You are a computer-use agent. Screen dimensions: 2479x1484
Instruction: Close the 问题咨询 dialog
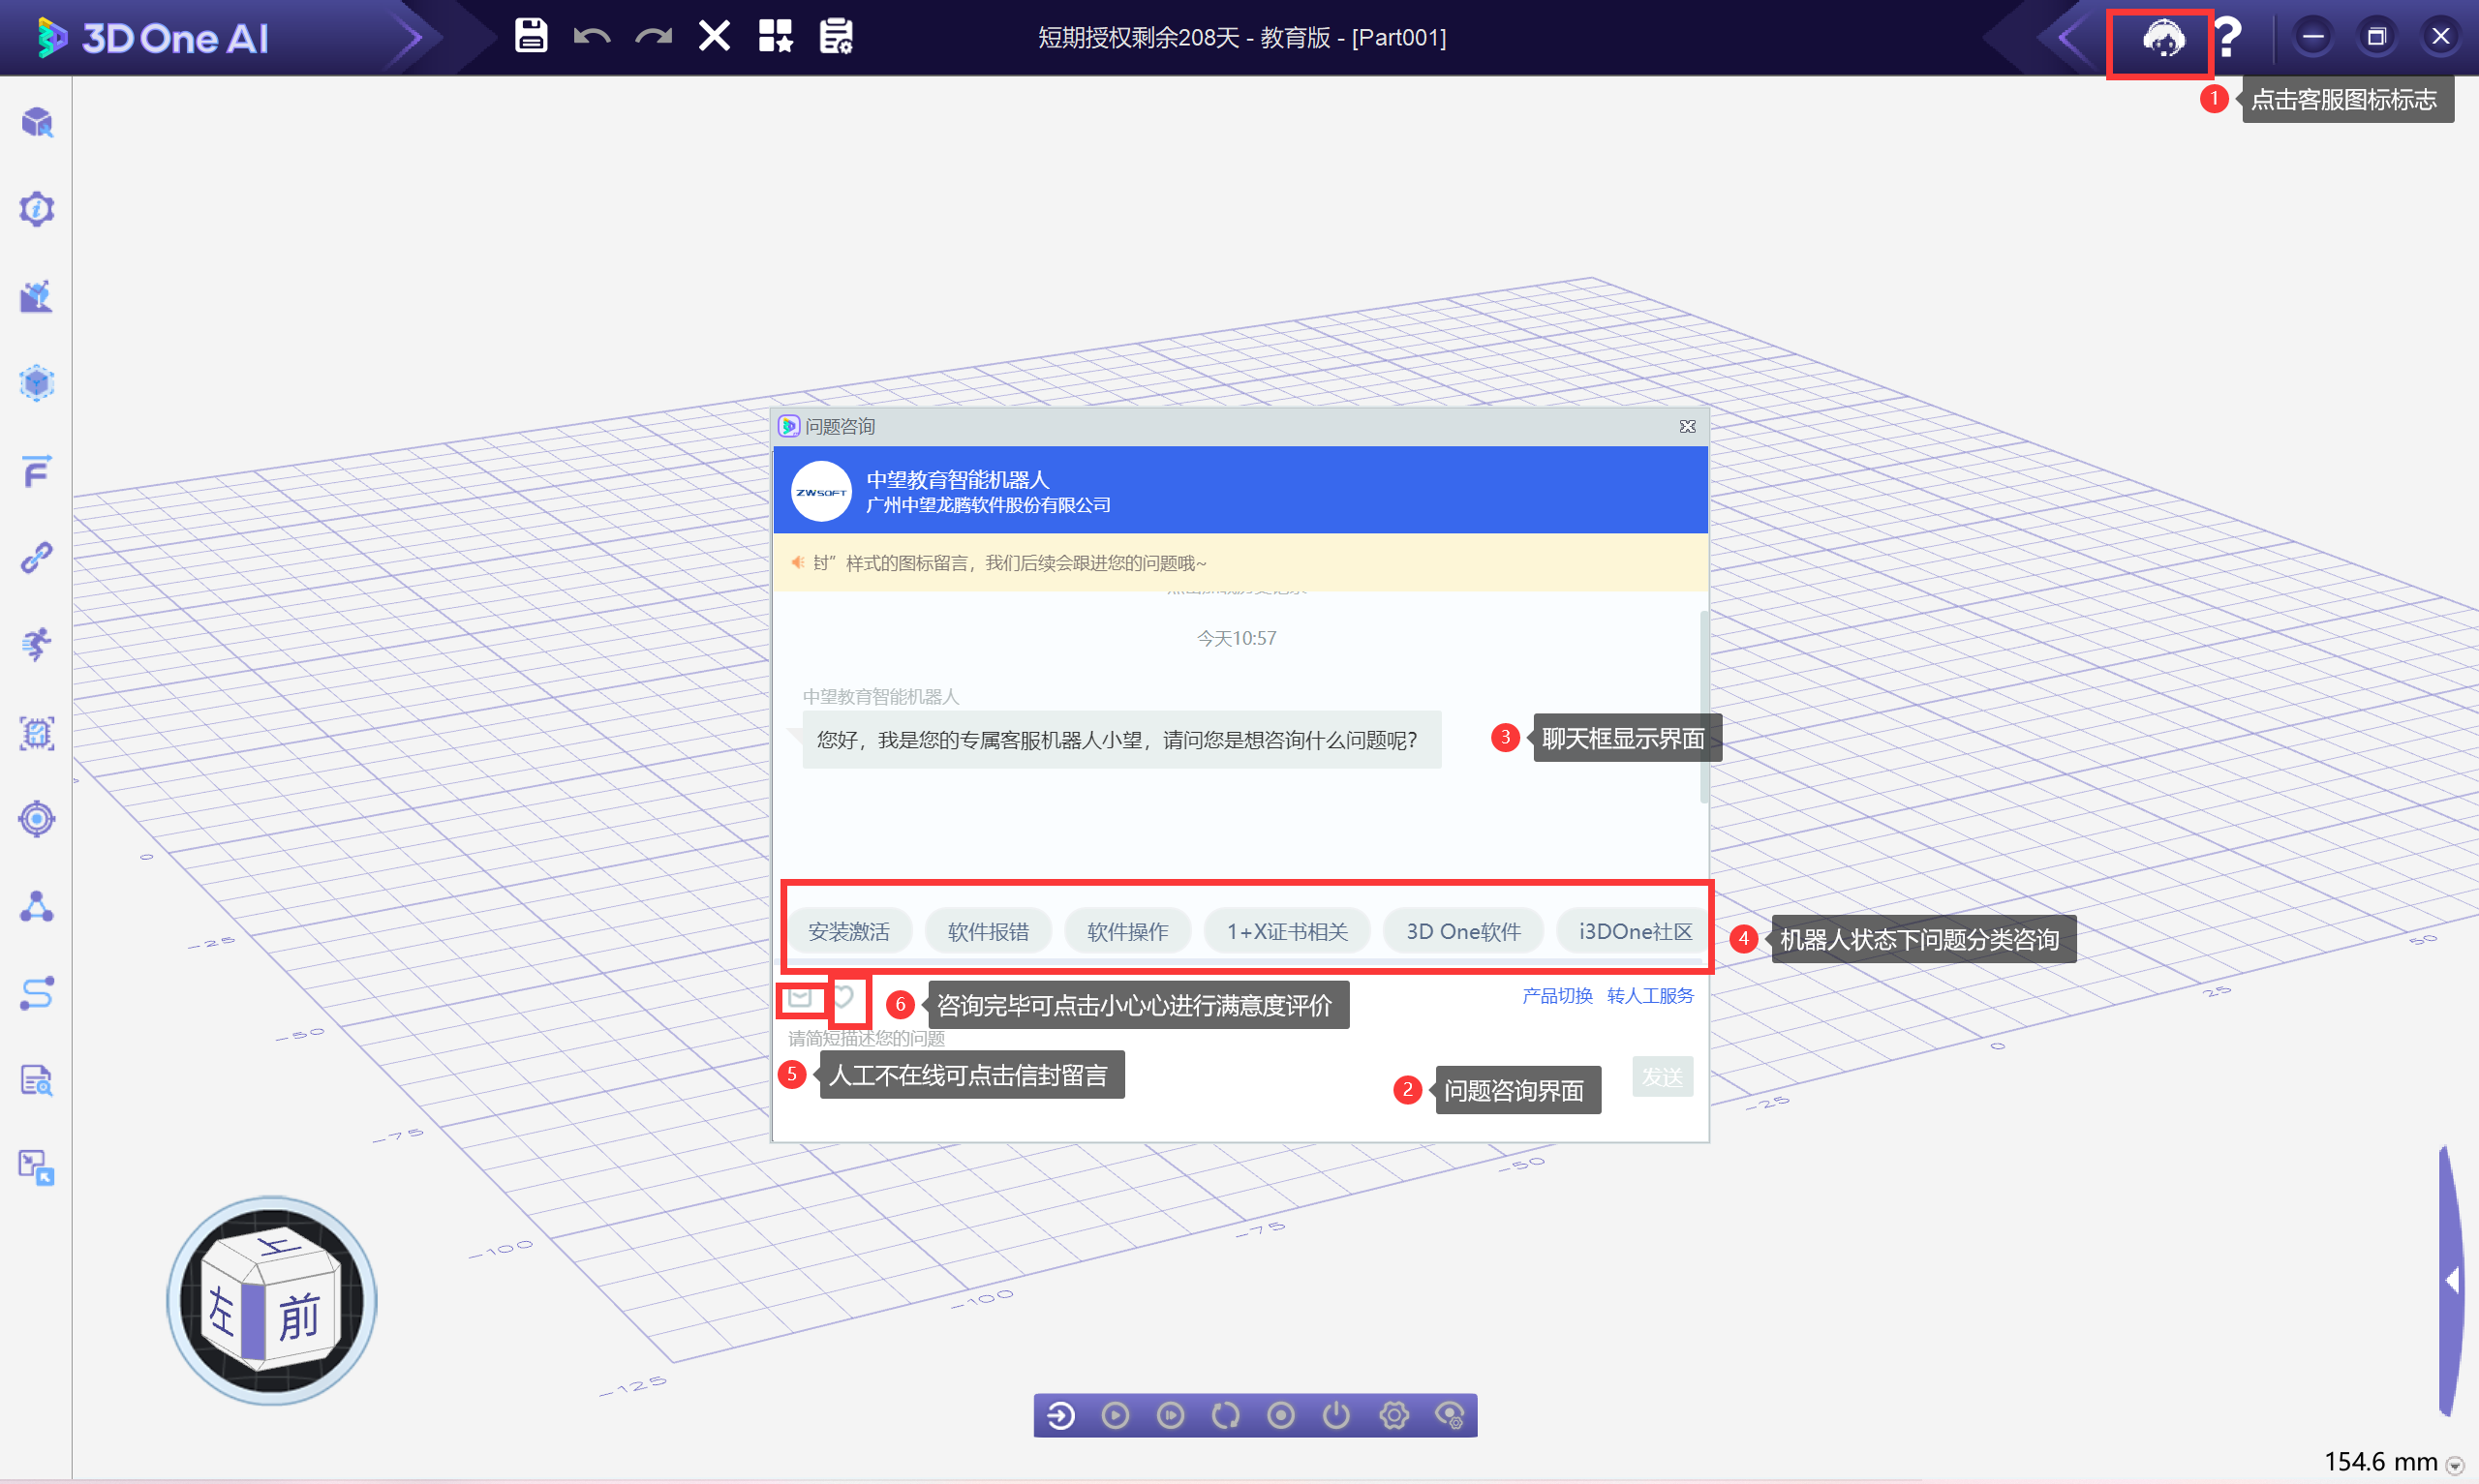(1687, 427)
